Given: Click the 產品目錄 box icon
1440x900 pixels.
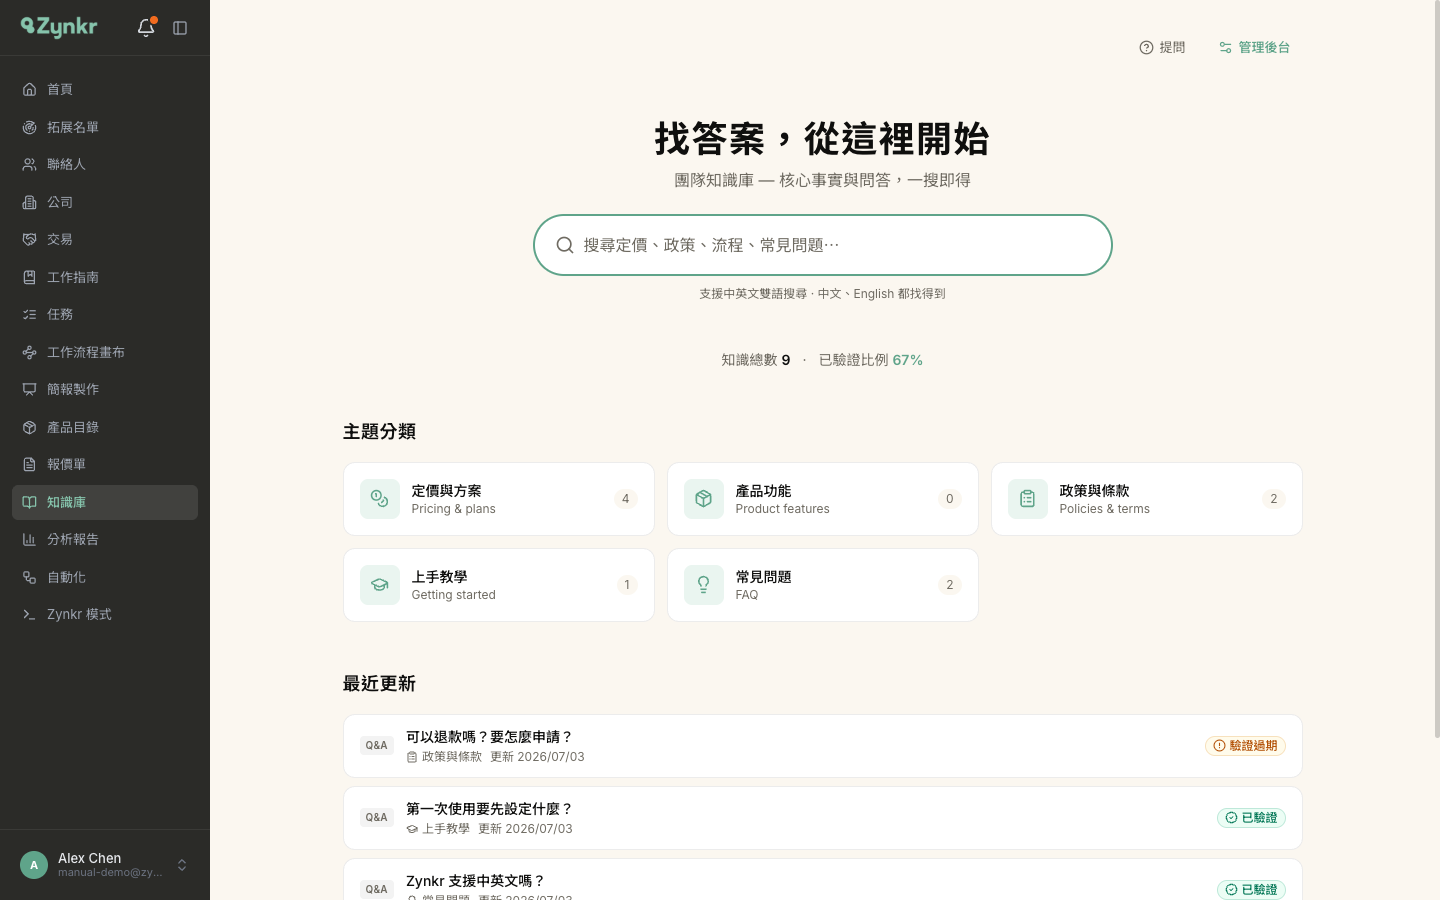Looking at the screenshot, I should click(30, 427).
